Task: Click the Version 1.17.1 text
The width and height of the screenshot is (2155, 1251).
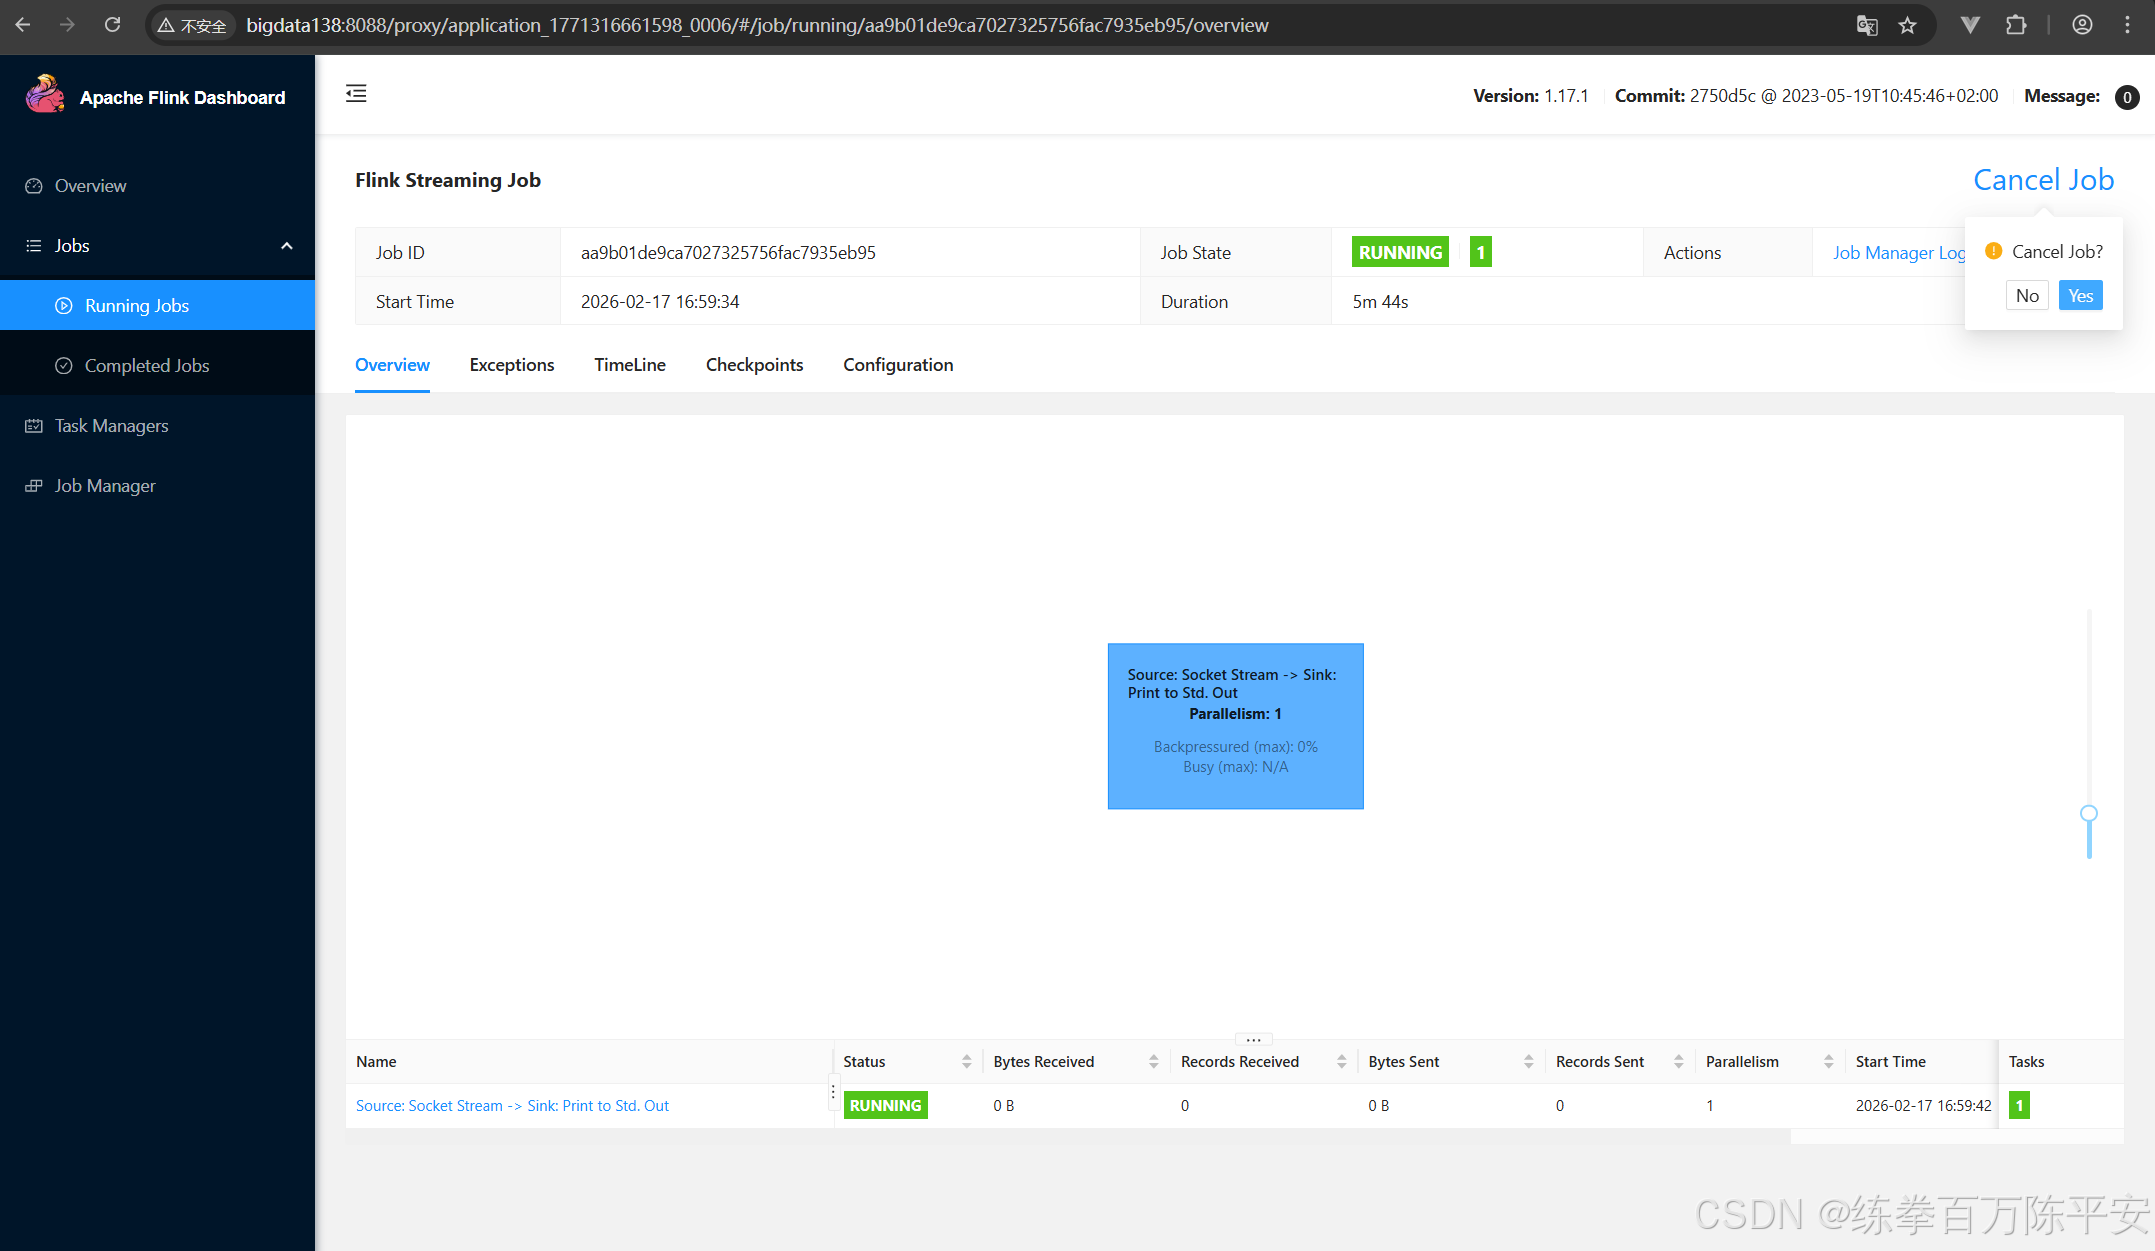Action: click(x=1531, y=96)
